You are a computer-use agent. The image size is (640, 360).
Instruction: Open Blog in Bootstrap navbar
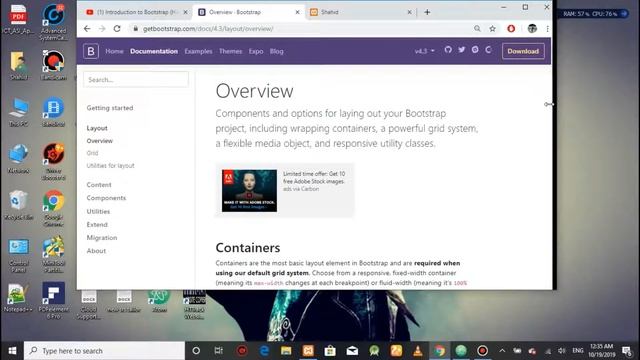(x=276, y=51)
